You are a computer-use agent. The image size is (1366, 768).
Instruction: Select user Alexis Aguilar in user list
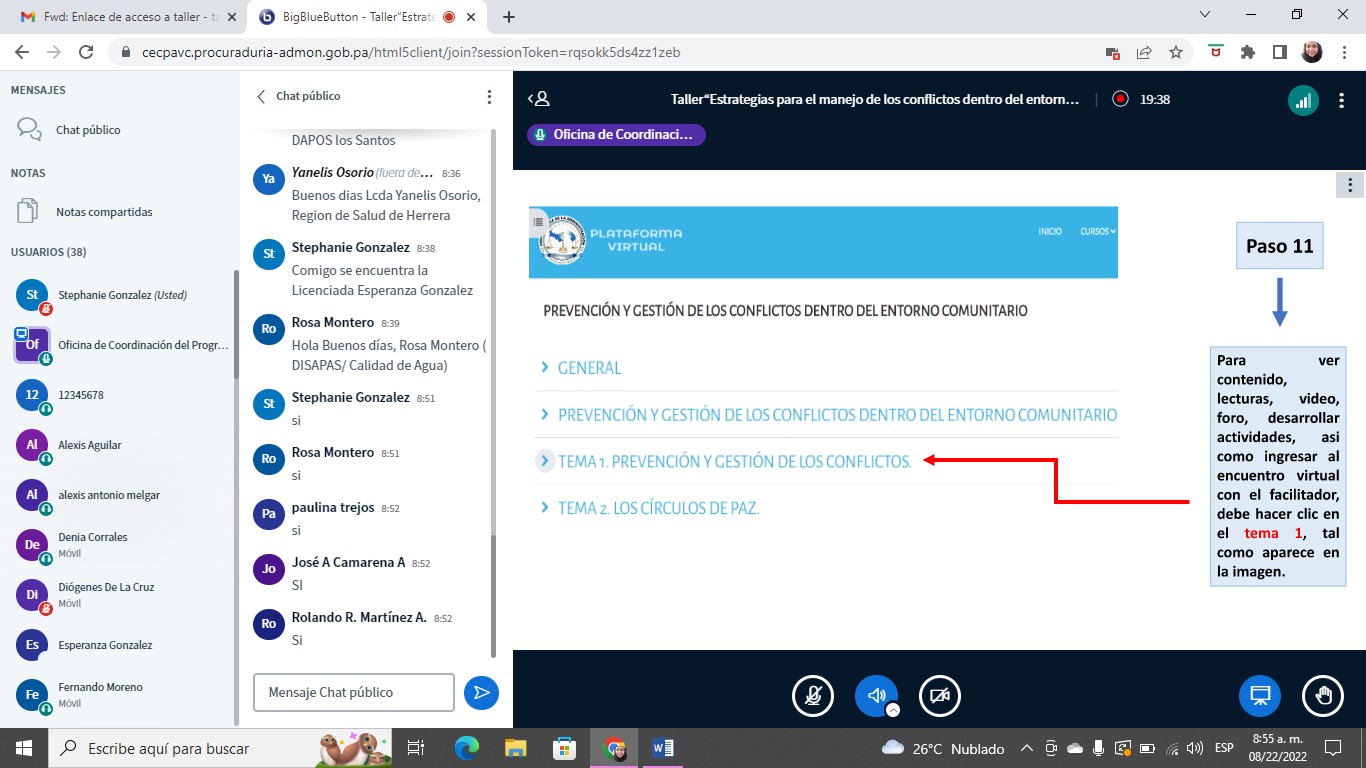click(90, 445)
